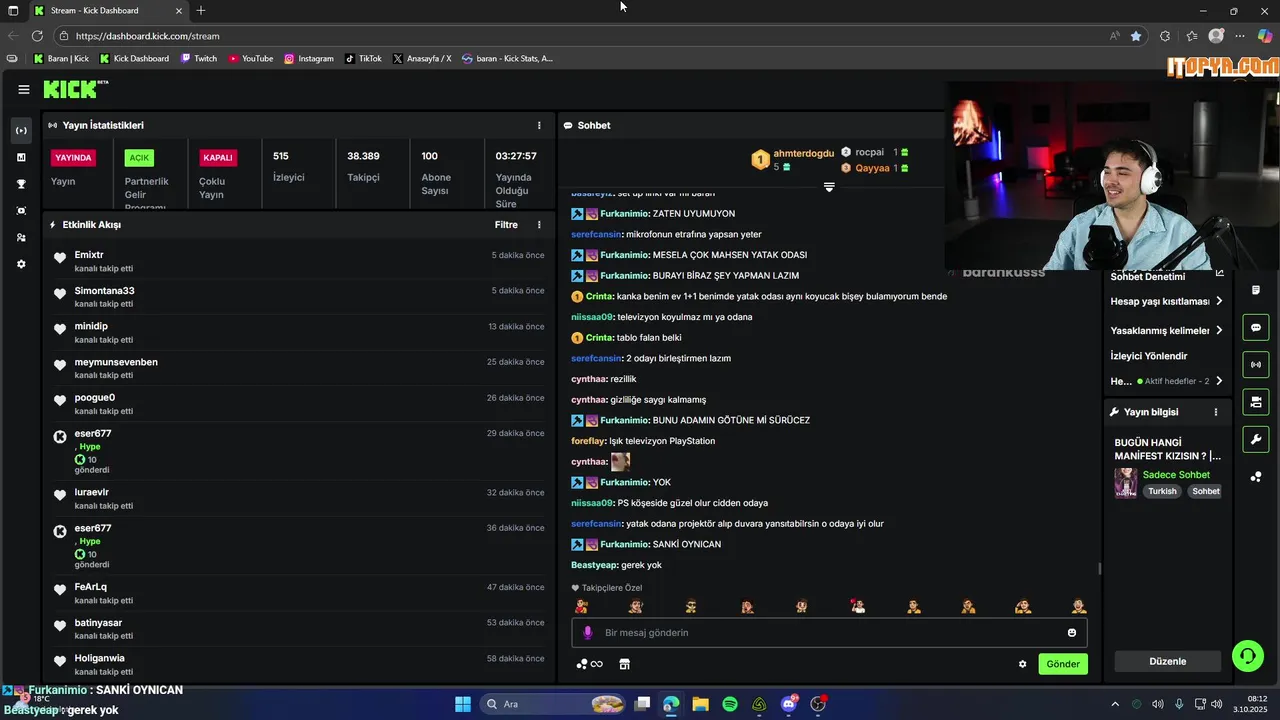
Task: Open Yayın bilgisi three-dot menu
Action: click(1216, 412)
